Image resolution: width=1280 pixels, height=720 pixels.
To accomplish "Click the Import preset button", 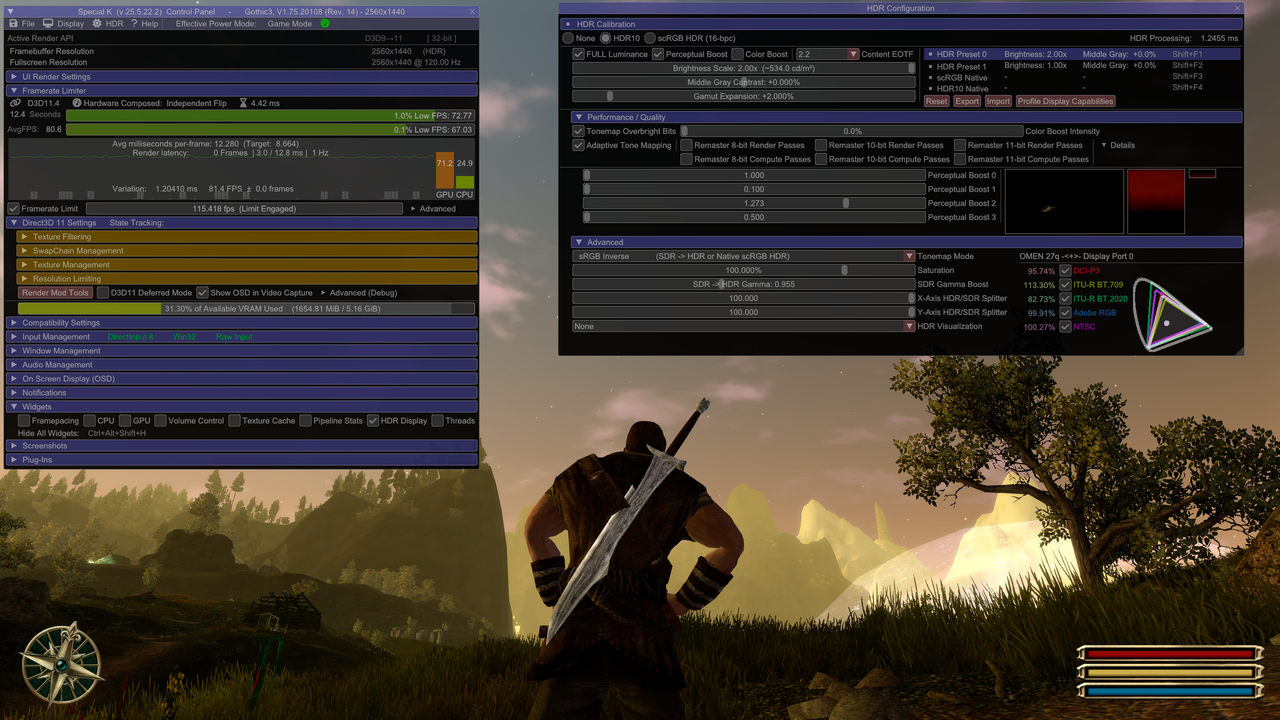I will pos(998,101).
